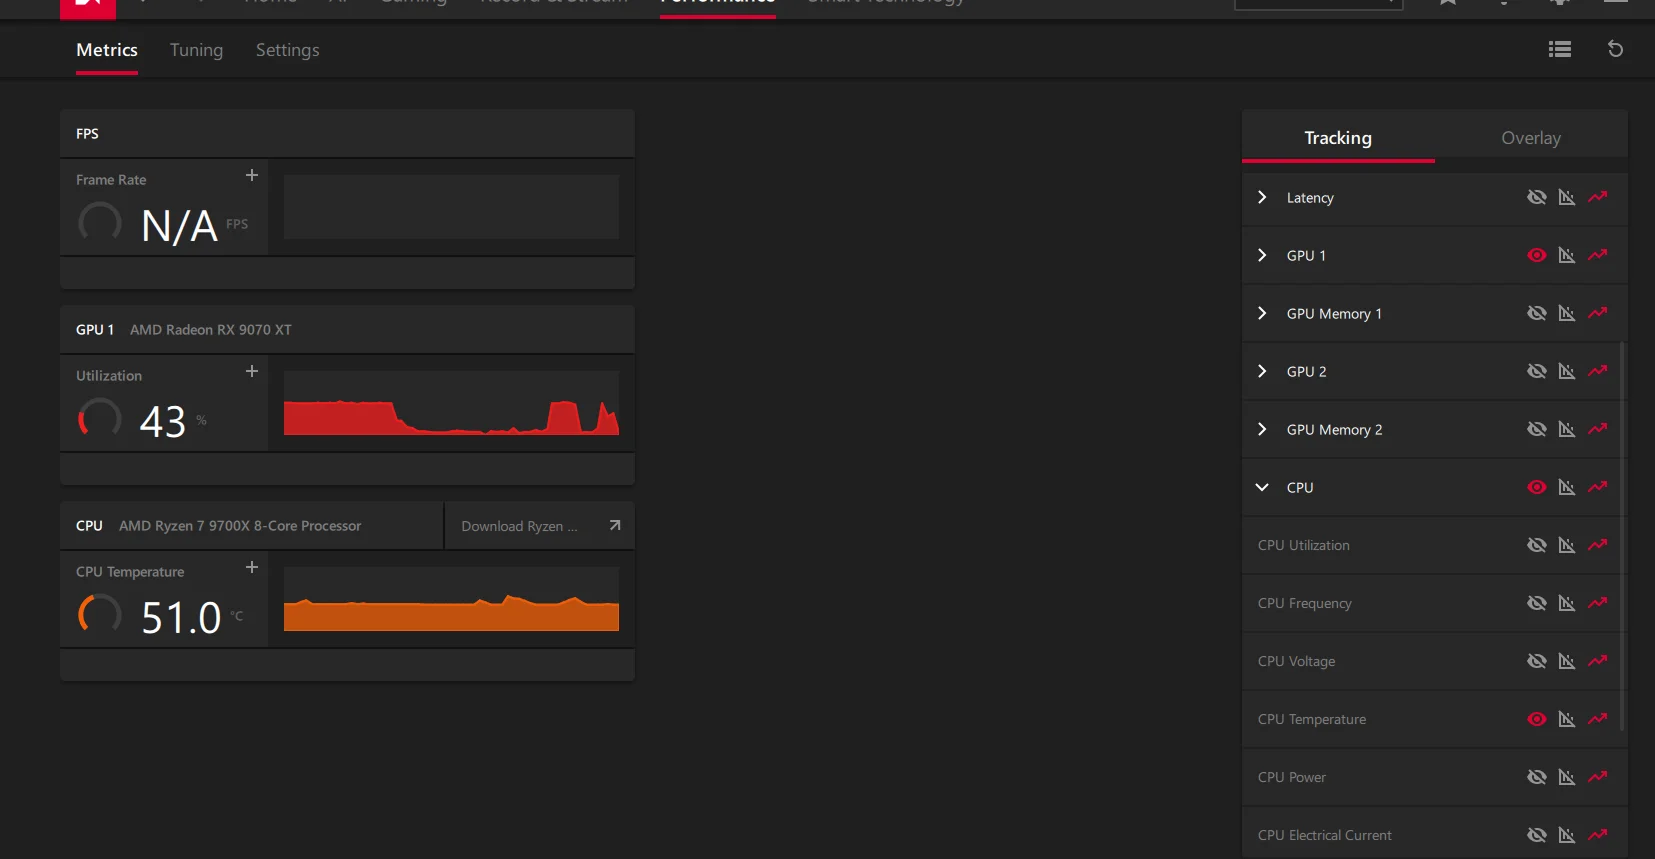Image resolution: width=1655 pixels, height=859 pixels.
Task: Enable CPU Frequency visibility eye
Action: 1537,603
